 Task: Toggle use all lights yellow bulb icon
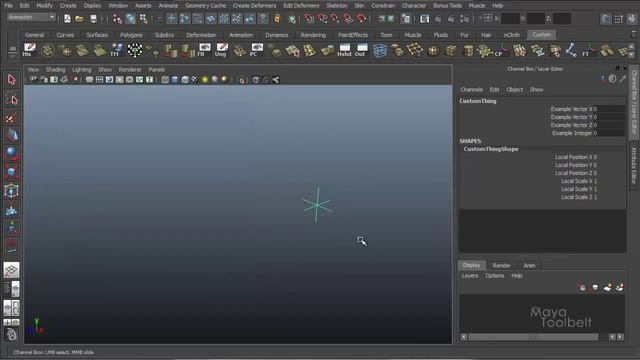pyautogui.click(x=205, y=80)
